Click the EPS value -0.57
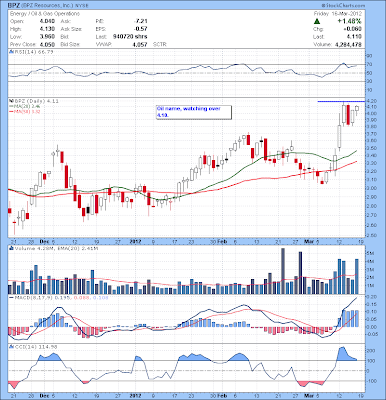This screenshot has height=400, width=386. [140, 29]
